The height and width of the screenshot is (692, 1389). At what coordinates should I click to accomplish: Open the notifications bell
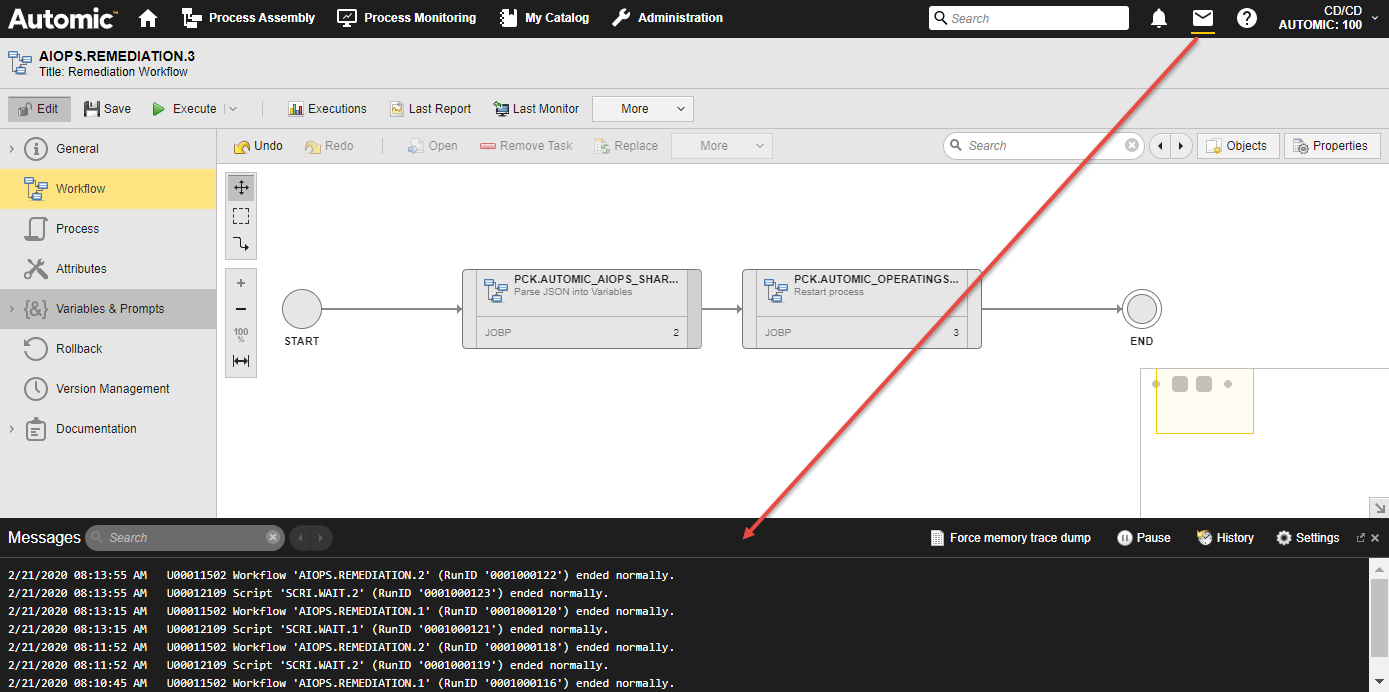tap(1159, 18)
